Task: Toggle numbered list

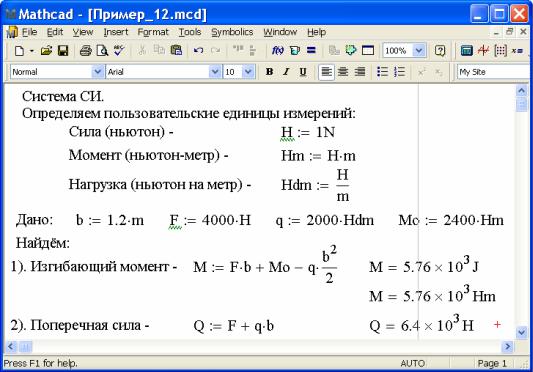Action: [399, 72]
